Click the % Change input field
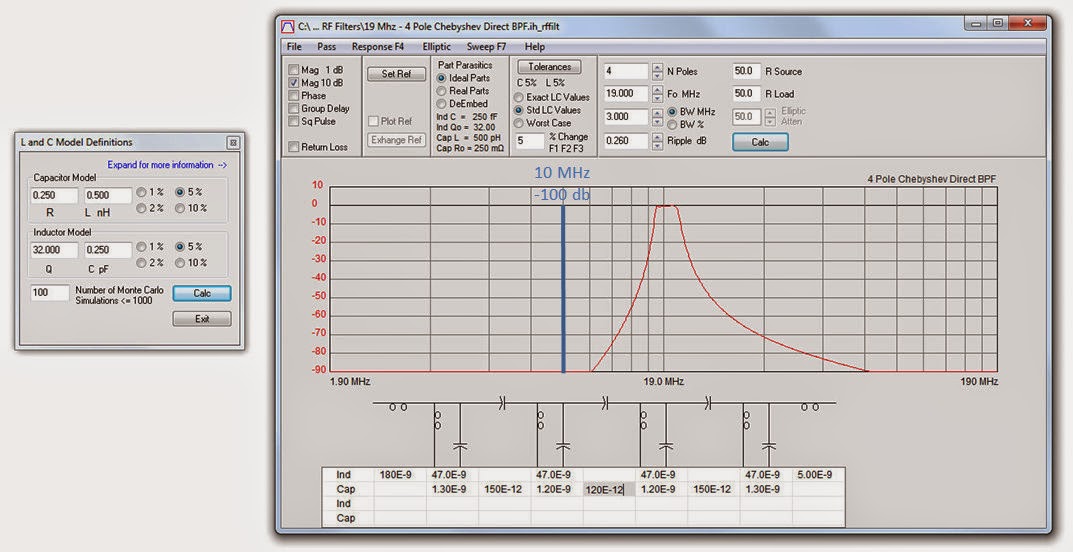The width and height of the screenshot is (1073, 552). [x=530, y=141]
